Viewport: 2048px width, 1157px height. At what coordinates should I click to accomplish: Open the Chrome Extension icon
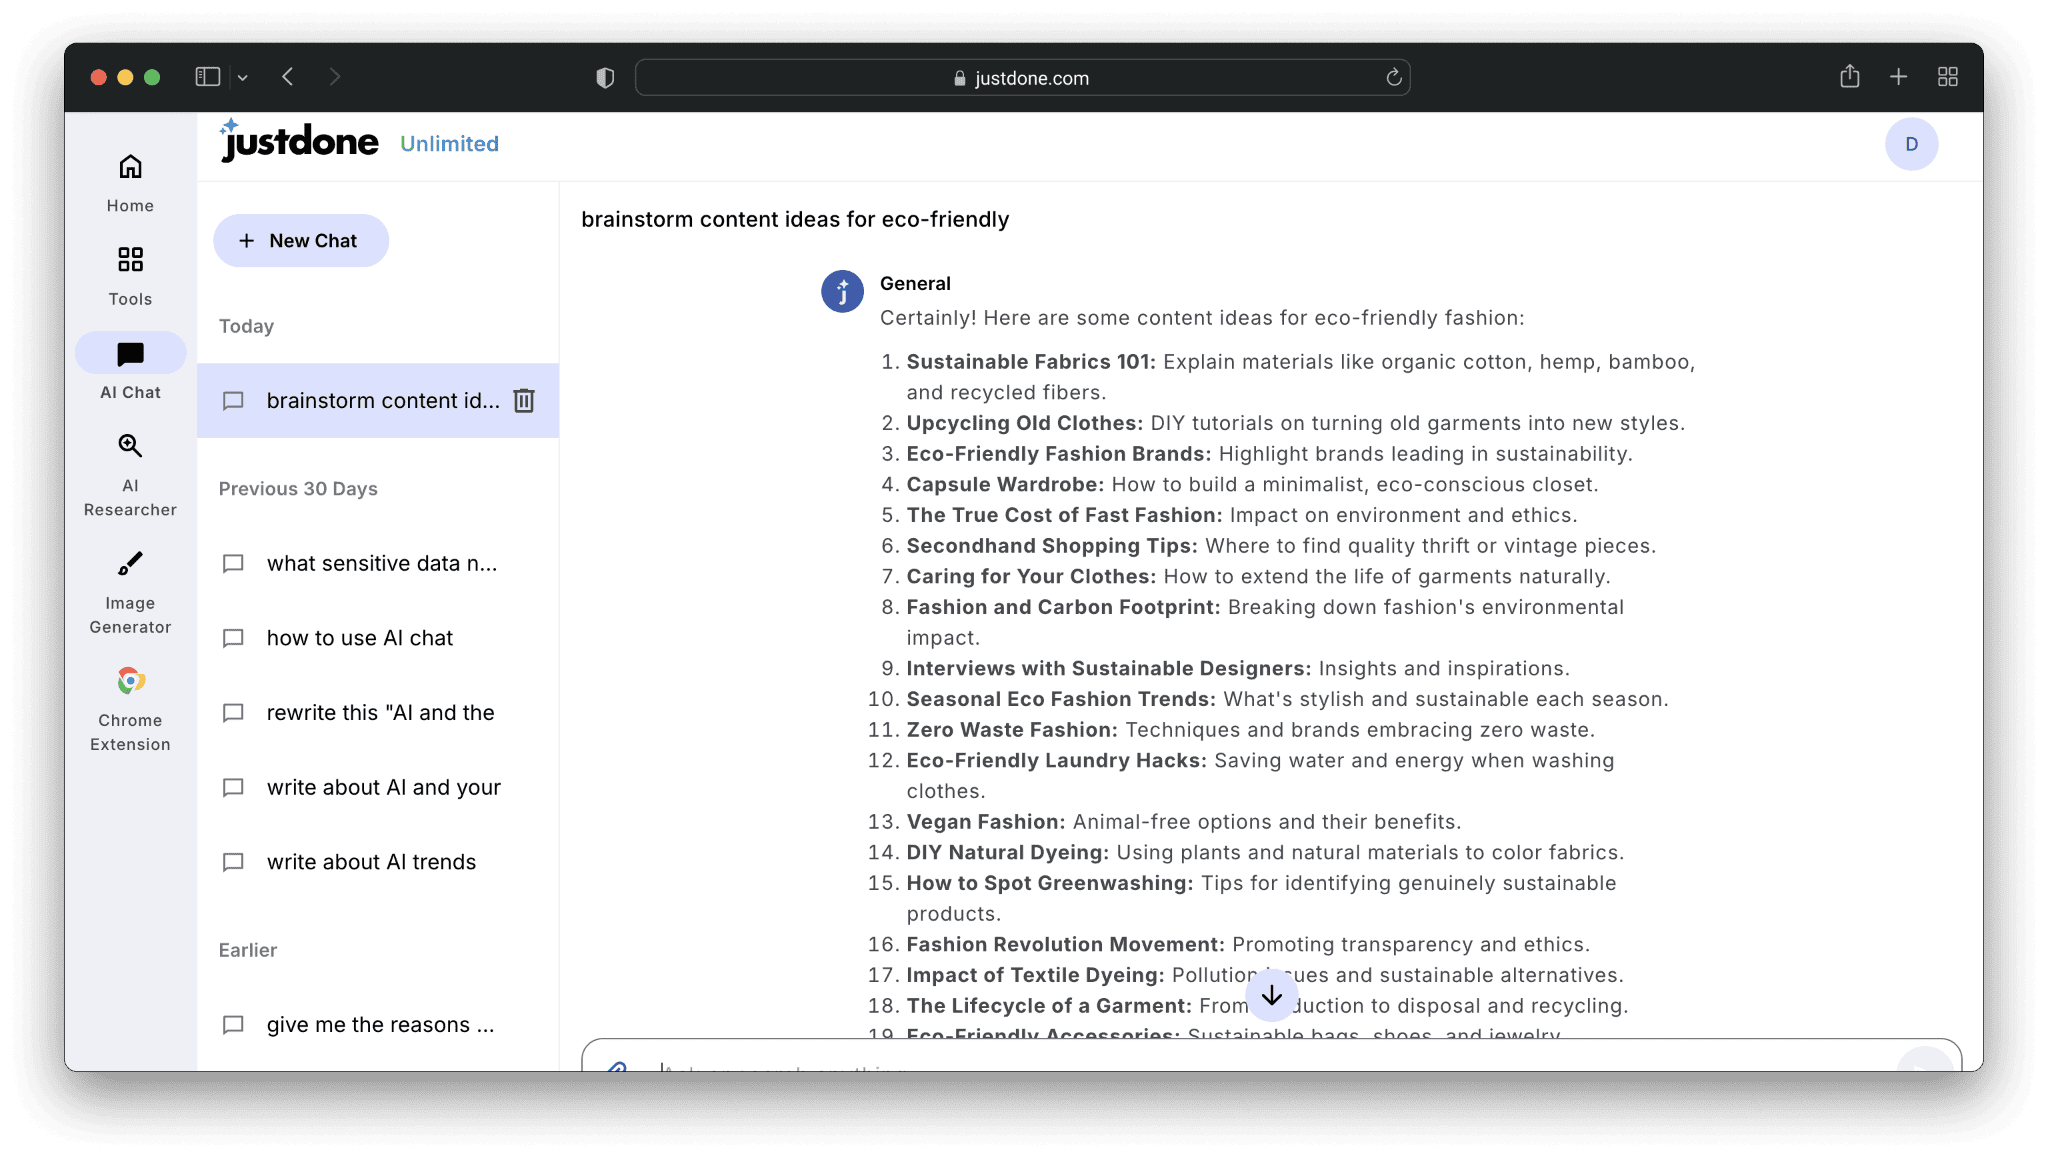(x=130, y=681)
